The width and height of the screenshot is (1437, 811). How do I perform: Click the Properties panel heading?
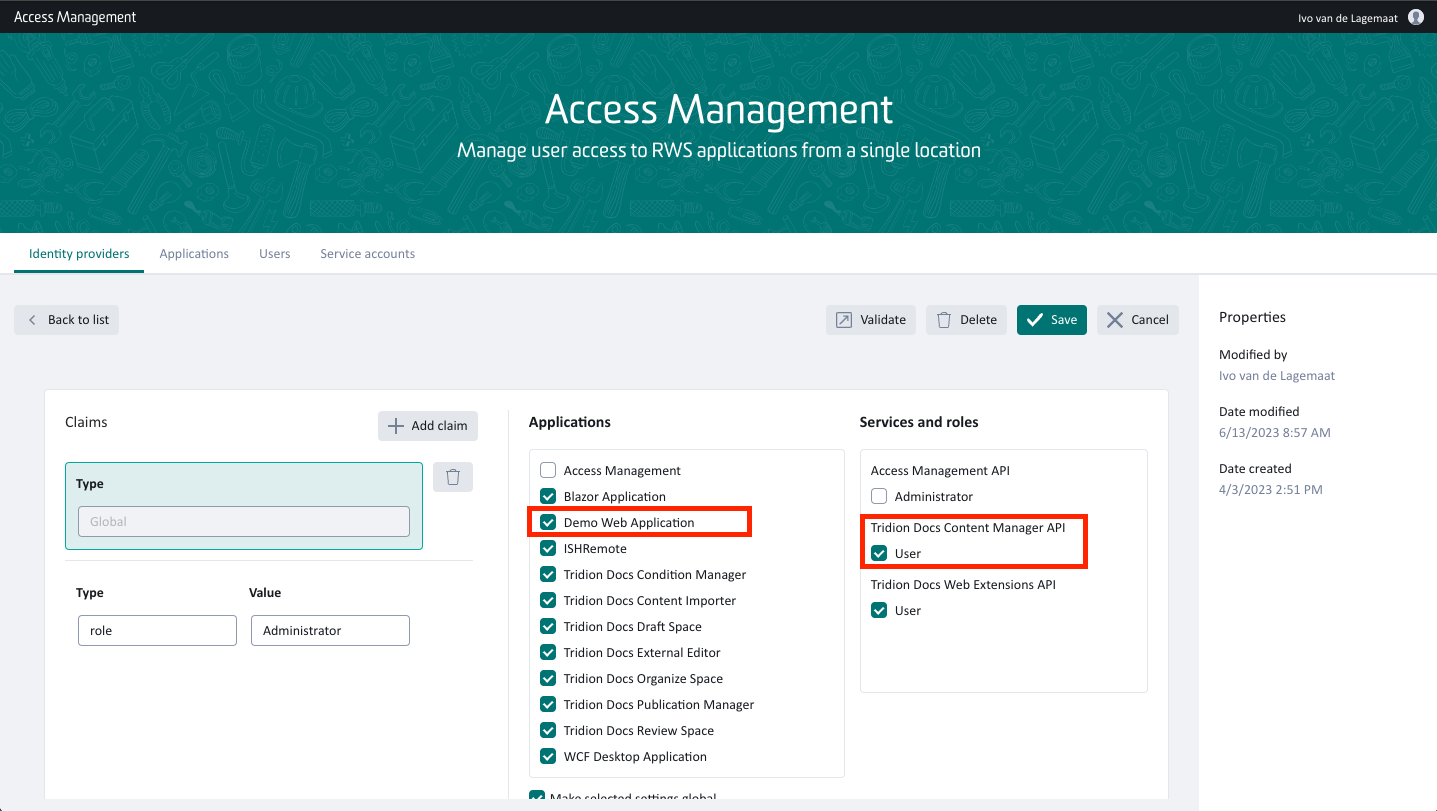[1252, 317]
